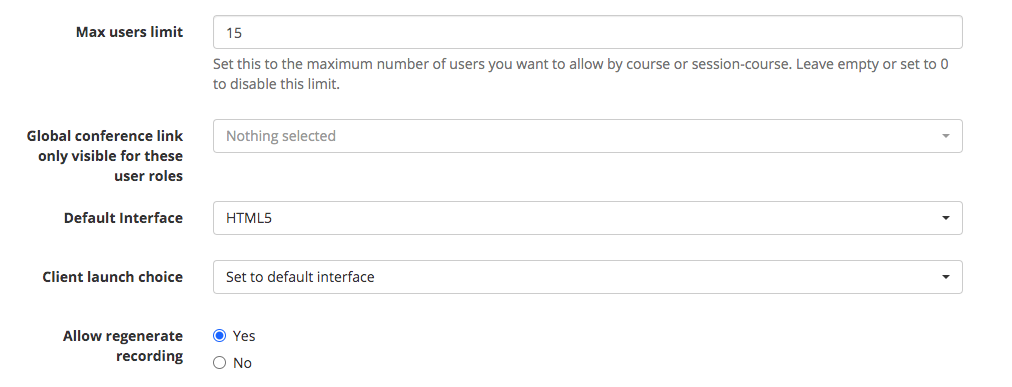Image resolution: width=1012 pixels, height=387 pixels.
Task: Click the Yes radio label text
Action: click(x=244, y=335)
